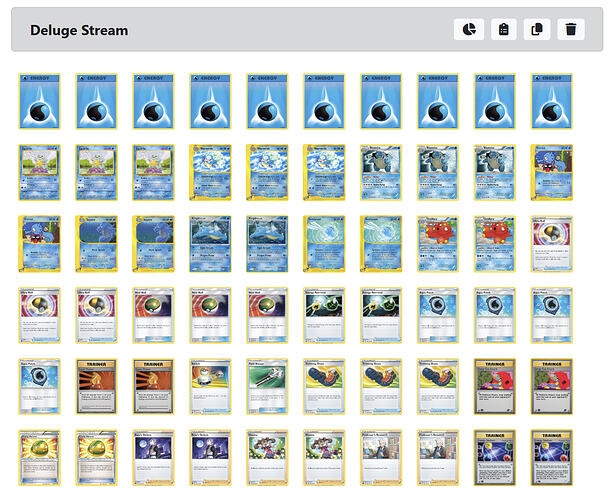Open the deck statistics pie chart

pyautogui.click(x=469, y=29)
